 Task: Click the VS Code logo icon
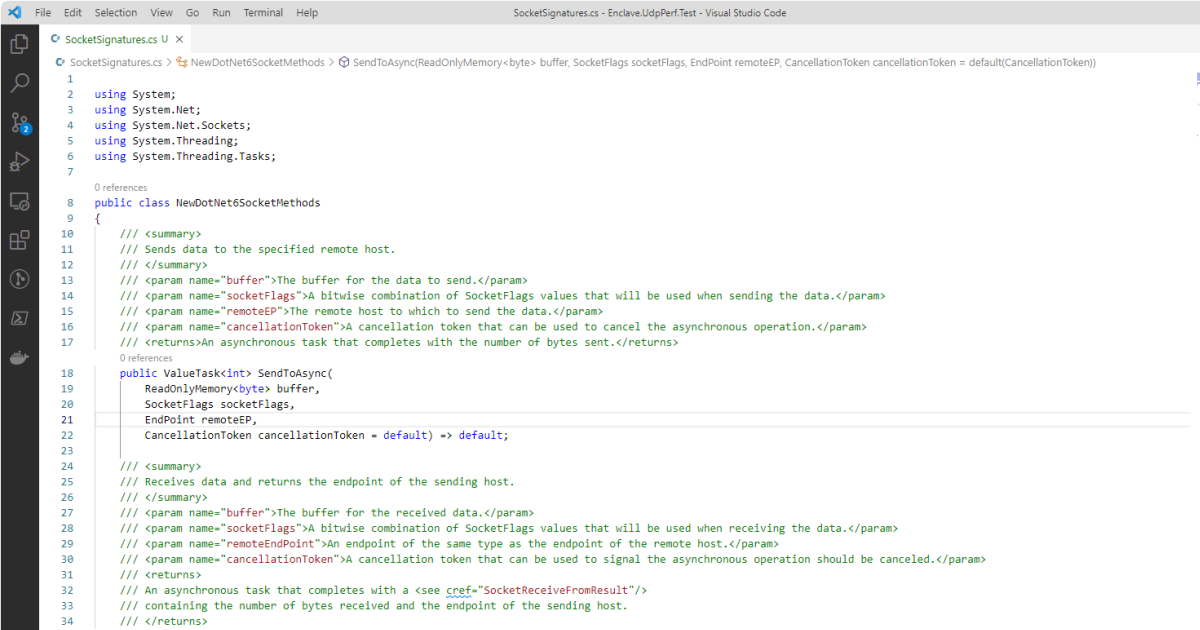pyautogui.click(x=14, y=13)
